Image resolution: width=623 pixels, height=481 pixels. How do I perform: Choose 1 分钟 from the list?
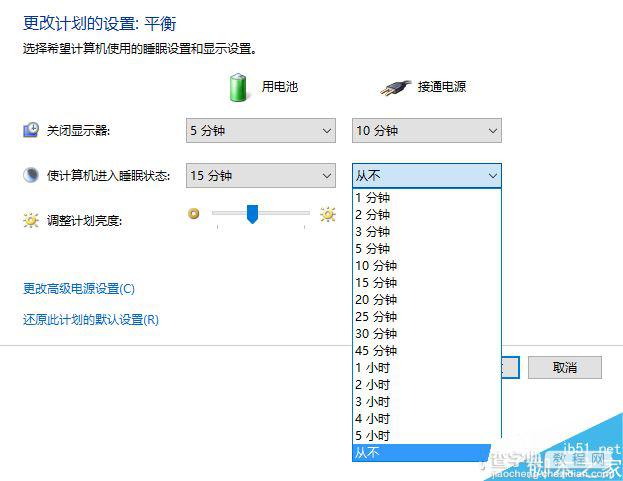point(427,197)
